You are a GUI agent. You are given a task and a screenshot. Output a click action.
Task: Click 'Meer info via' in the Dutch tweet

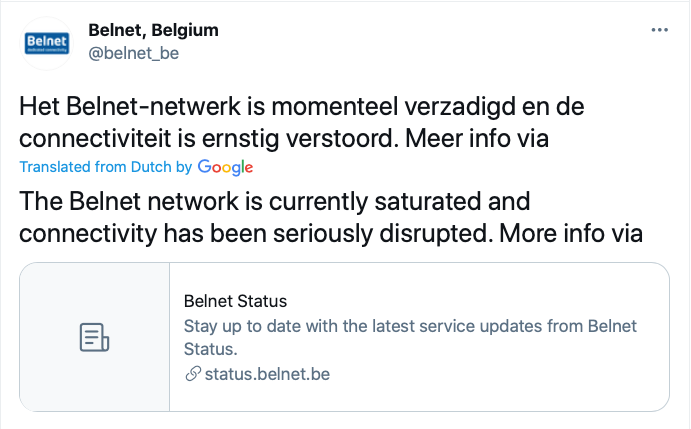[x=477, y=138]
